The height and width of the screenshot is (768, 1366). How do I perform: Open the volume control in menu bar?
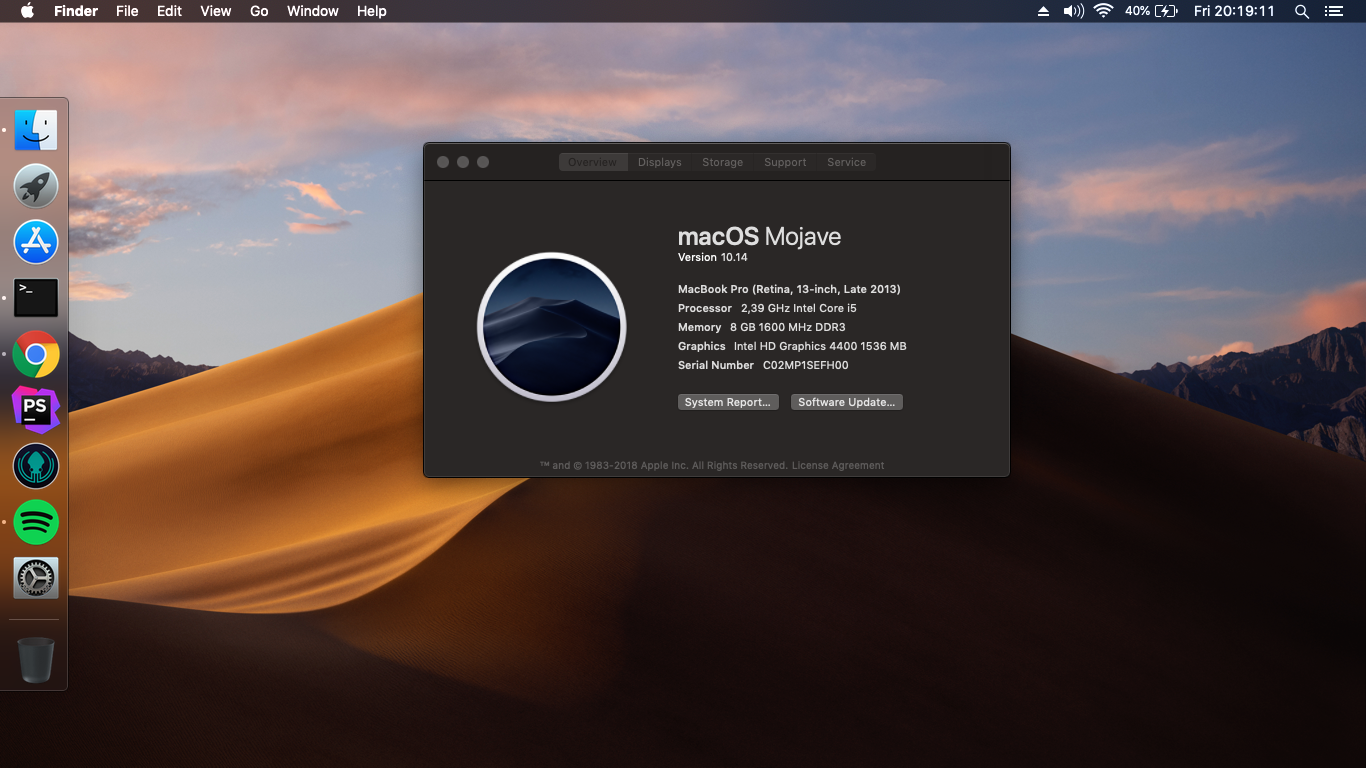pos(1074,11)
